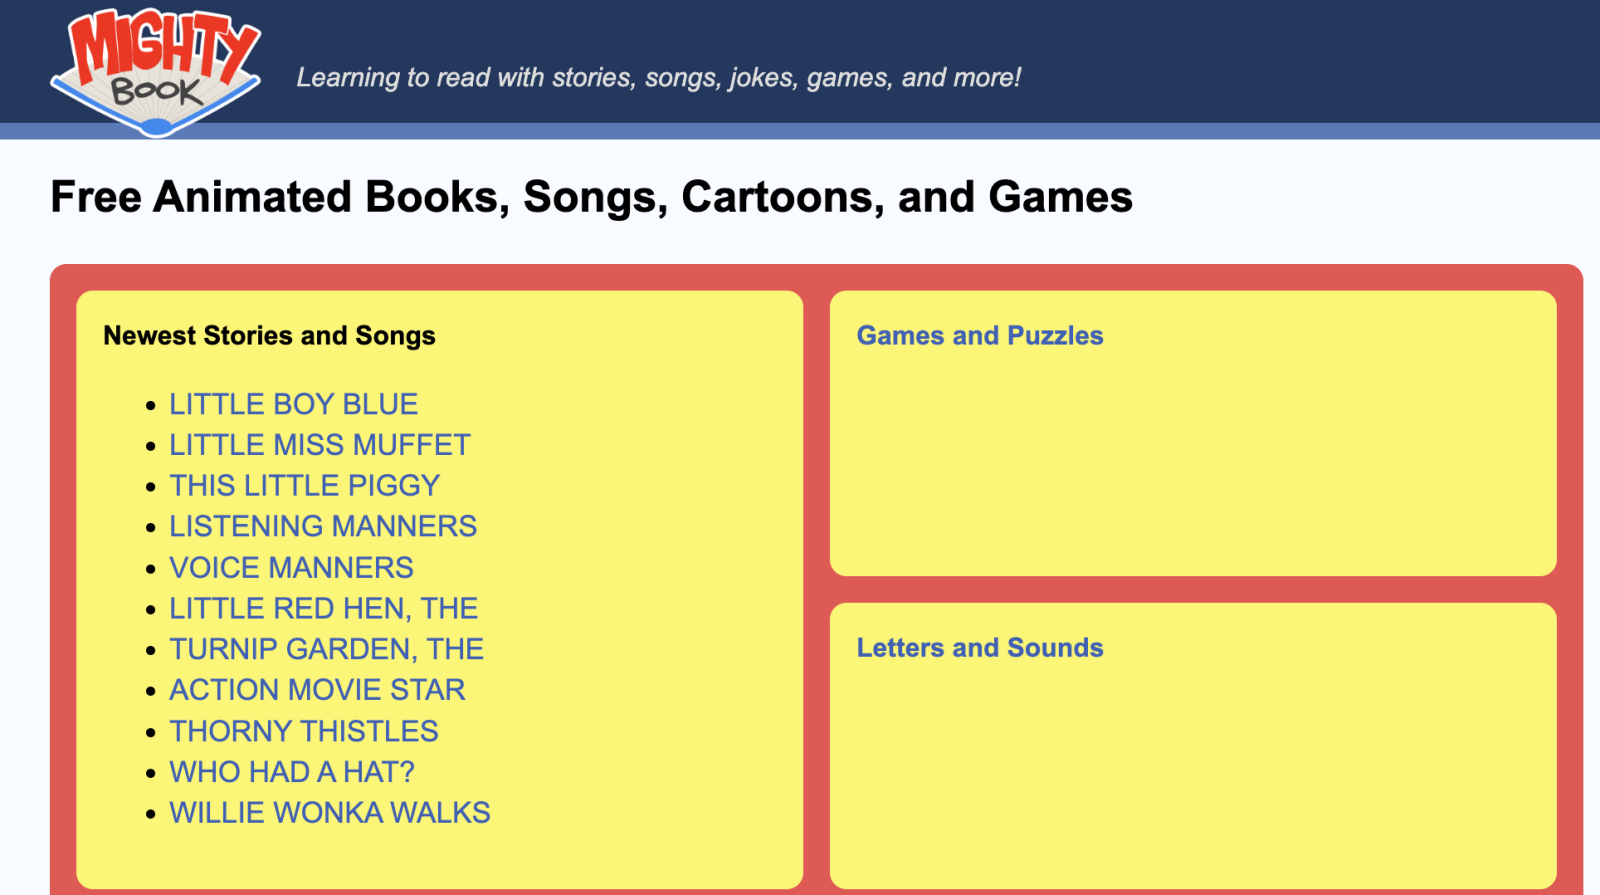Open the Games and Puzzles section
1600x895 pixels.
click(979, 336)
